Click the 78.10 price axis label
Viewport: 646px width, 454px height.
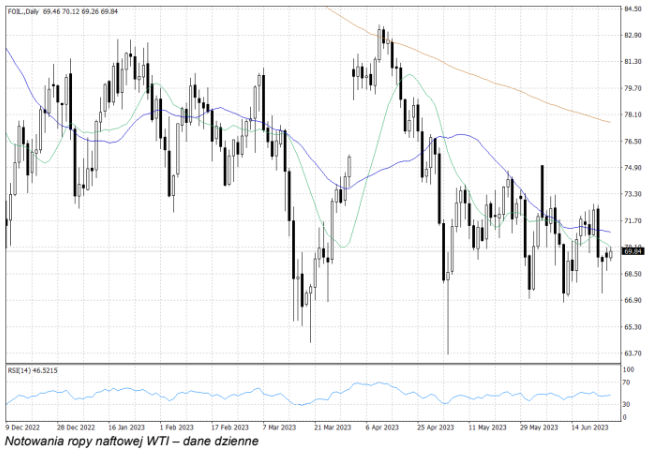633,115
